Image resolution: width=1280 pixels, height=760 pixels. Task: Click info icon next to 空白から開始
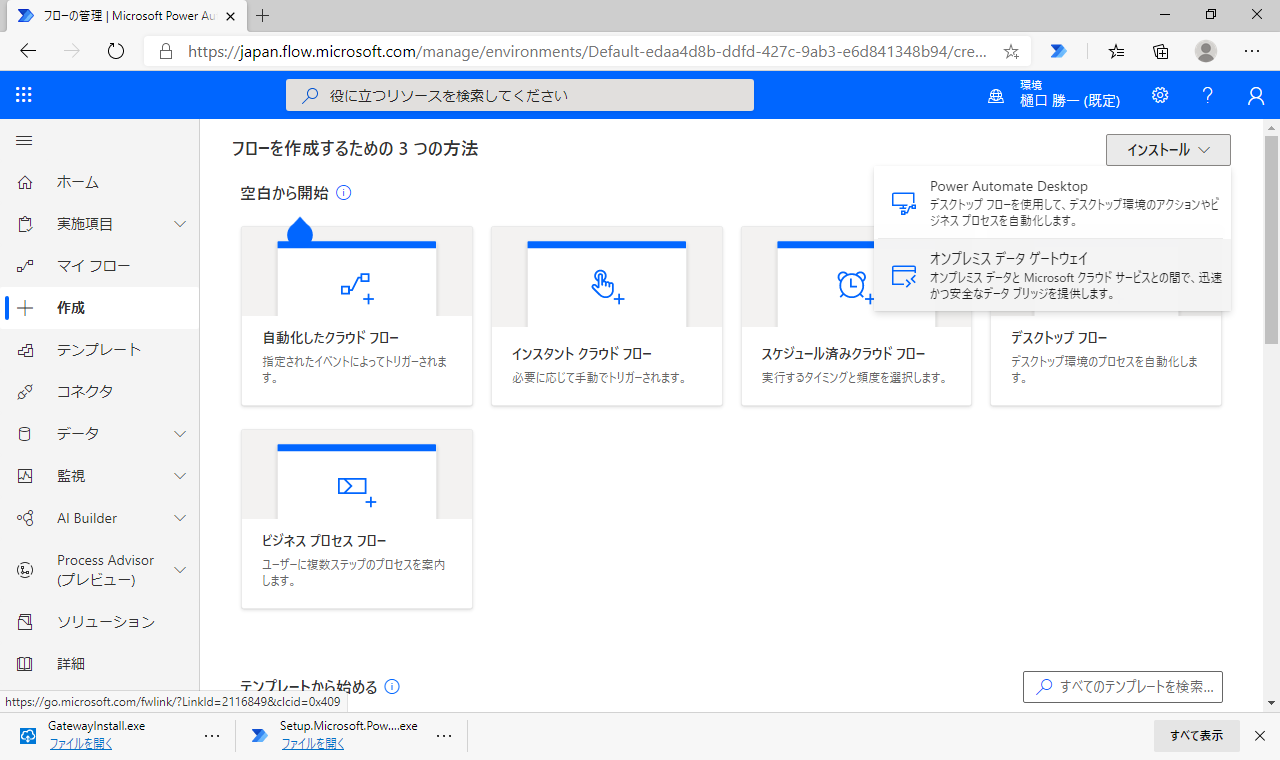coord(344,192)
